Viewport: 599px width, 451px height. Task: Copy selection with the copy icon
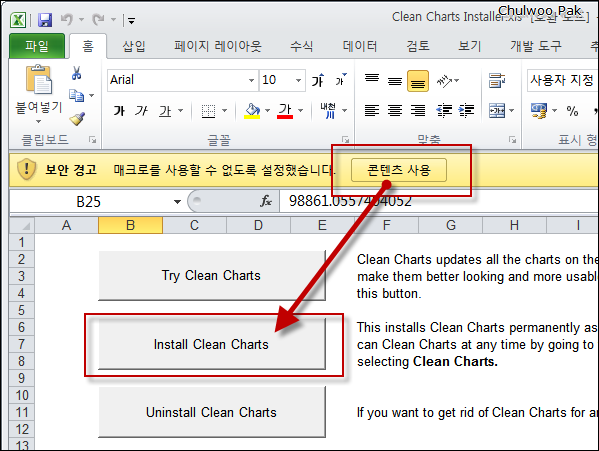(77, 95)
